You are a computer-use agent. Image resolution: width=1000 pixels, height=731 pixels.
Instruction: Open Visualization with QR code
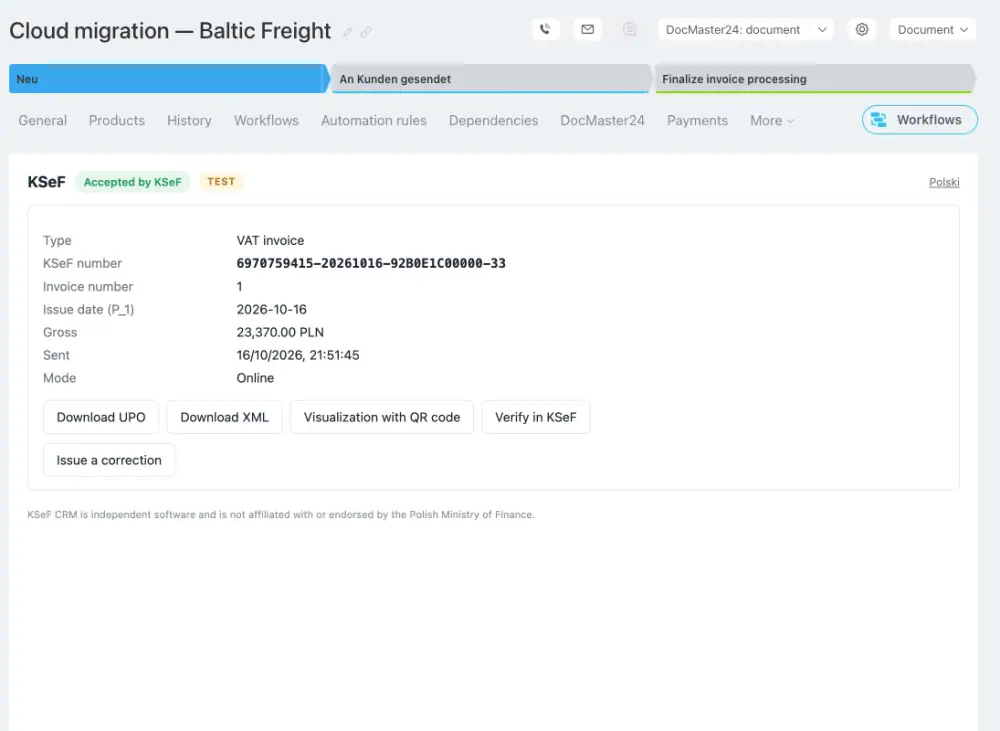[382, 417]
